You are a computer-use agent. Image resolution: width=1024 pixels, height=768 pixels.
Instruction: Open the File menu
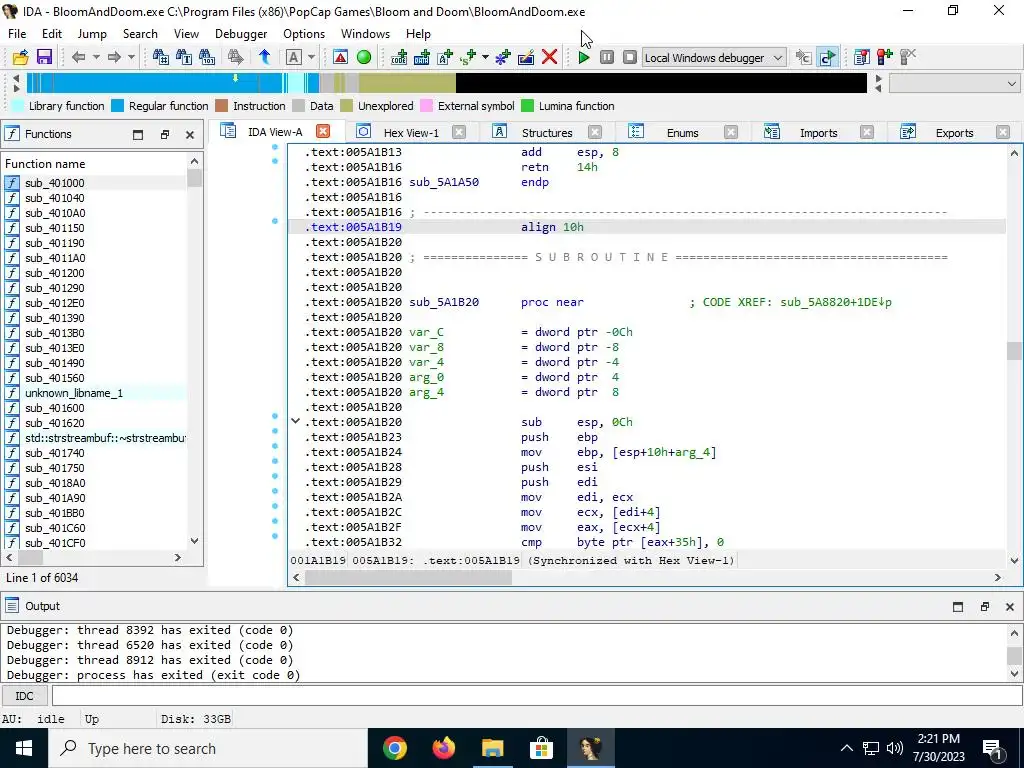(17, 34)
